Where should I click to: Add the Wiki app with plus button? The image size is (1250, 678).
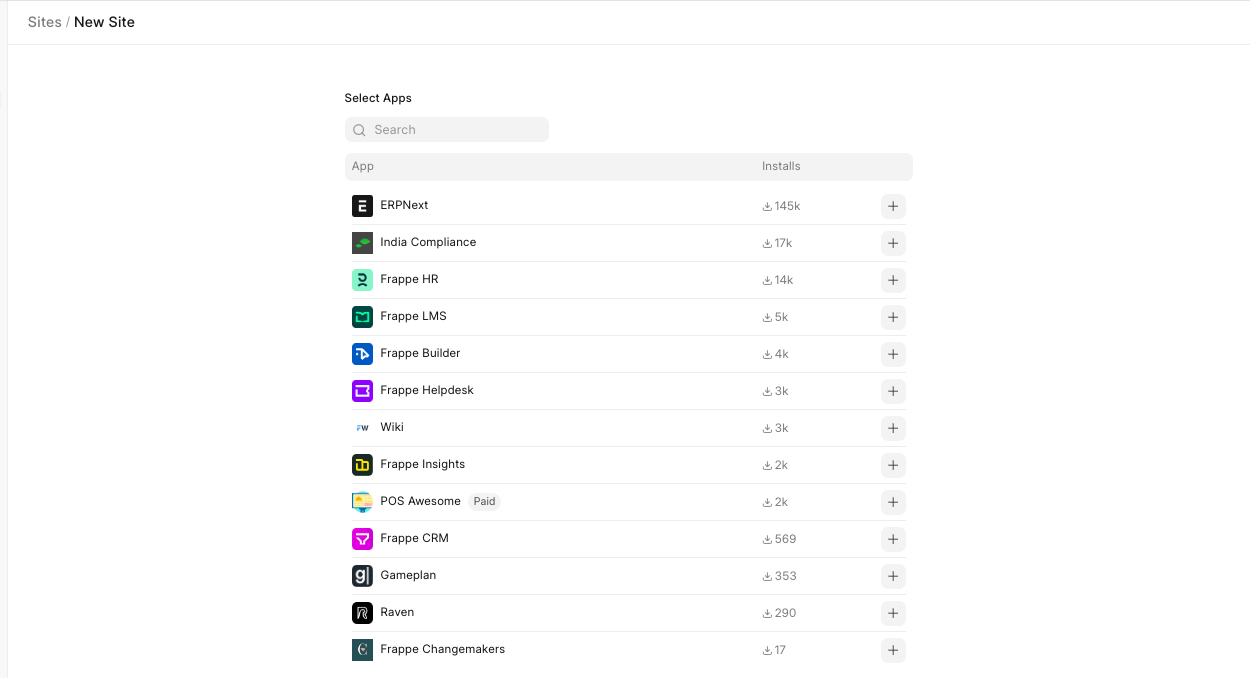(893, 428)
